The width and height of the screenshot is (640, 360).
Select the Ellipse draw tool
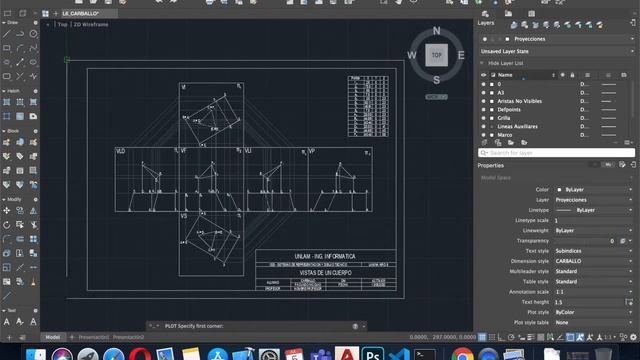tap(33, 62)
